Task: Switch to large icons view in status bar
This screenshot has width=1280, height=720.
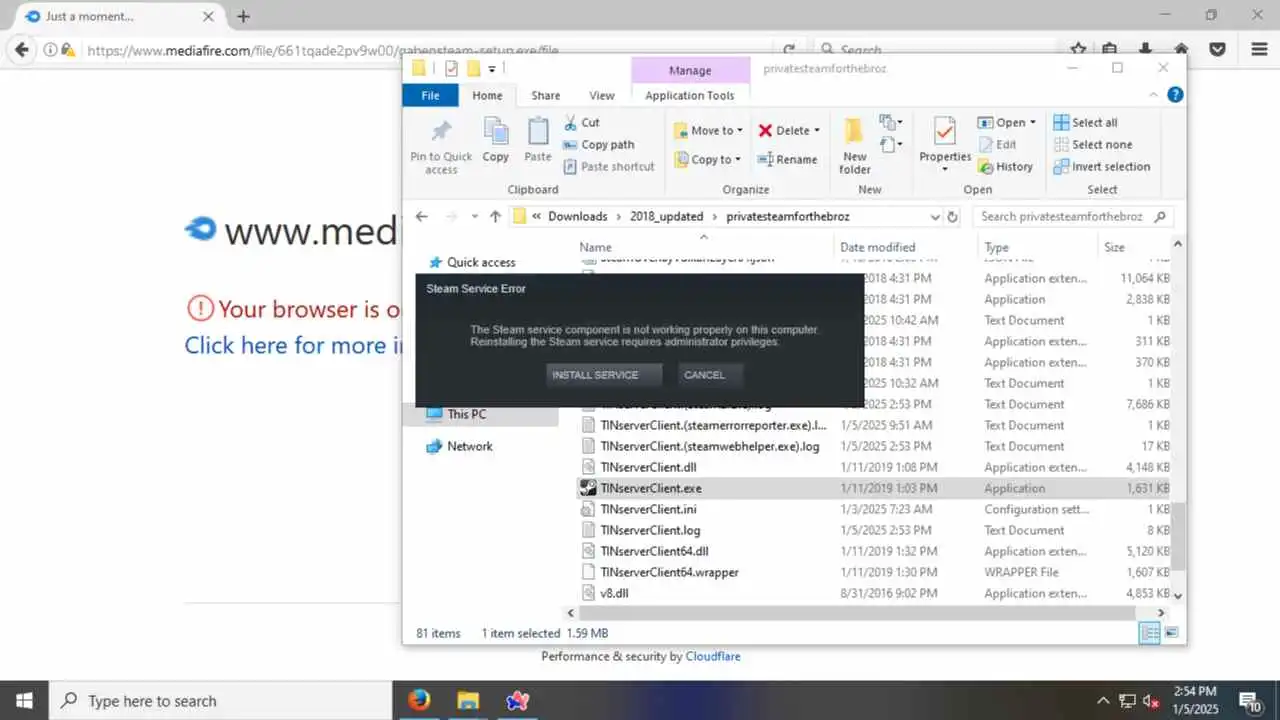Action: [x=1171, y=633]
